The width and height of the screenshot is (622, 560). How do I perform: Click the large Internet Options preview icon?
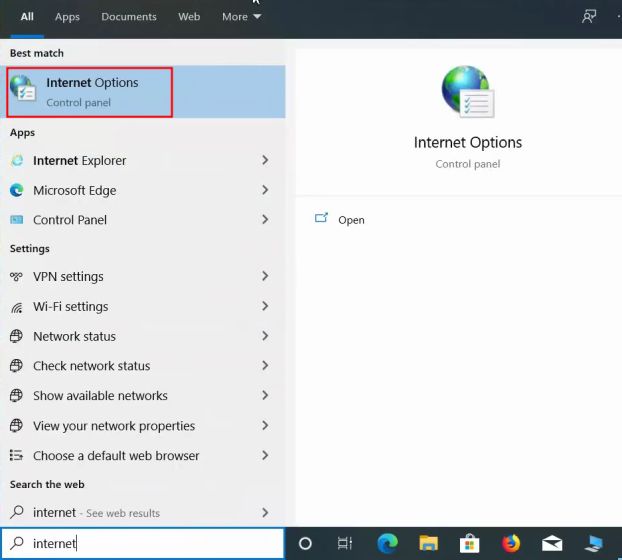(468, 92)
